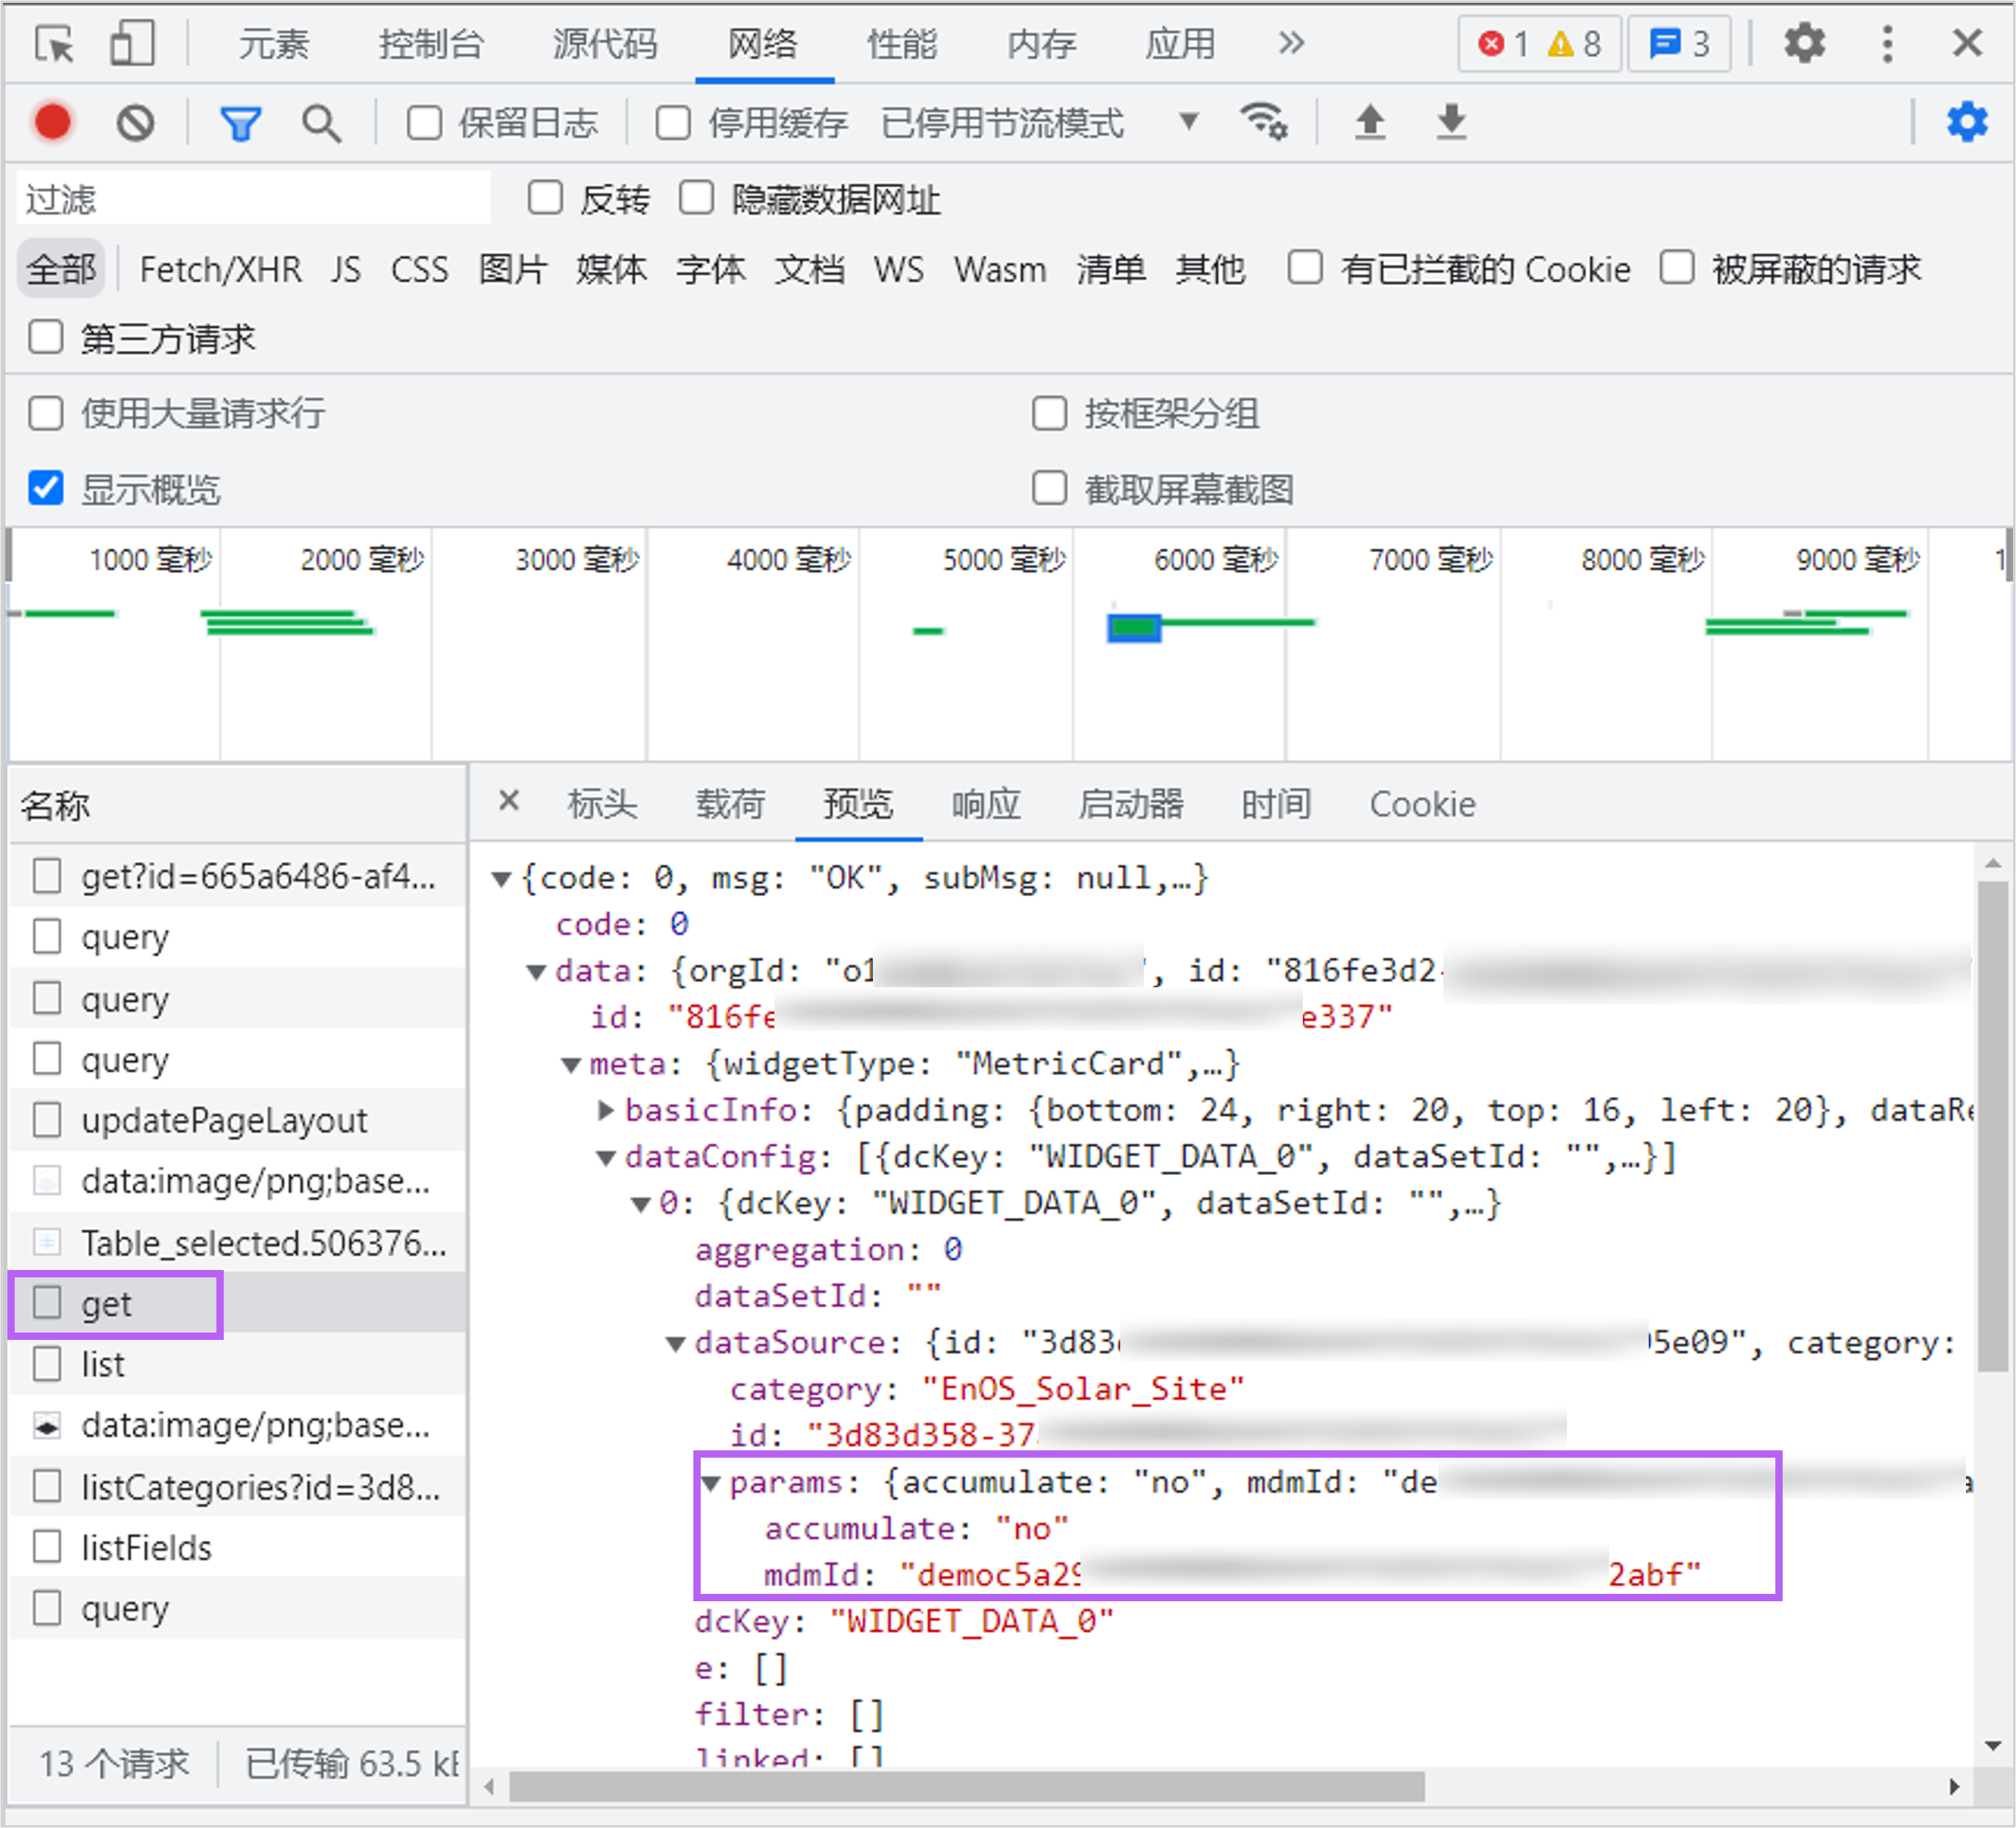Click the upload arrow icon
The image size is (2016, 1828).
click(x=1368, y=119)
